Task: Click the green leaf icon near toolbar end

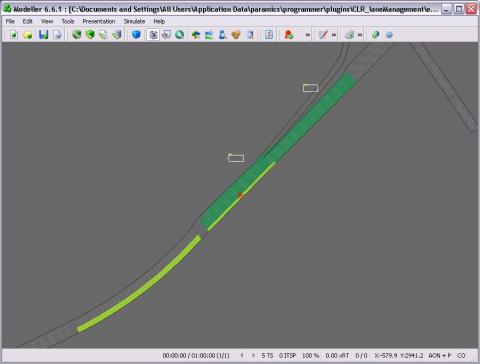Action: pyautogui.click(x=376, y=35)
